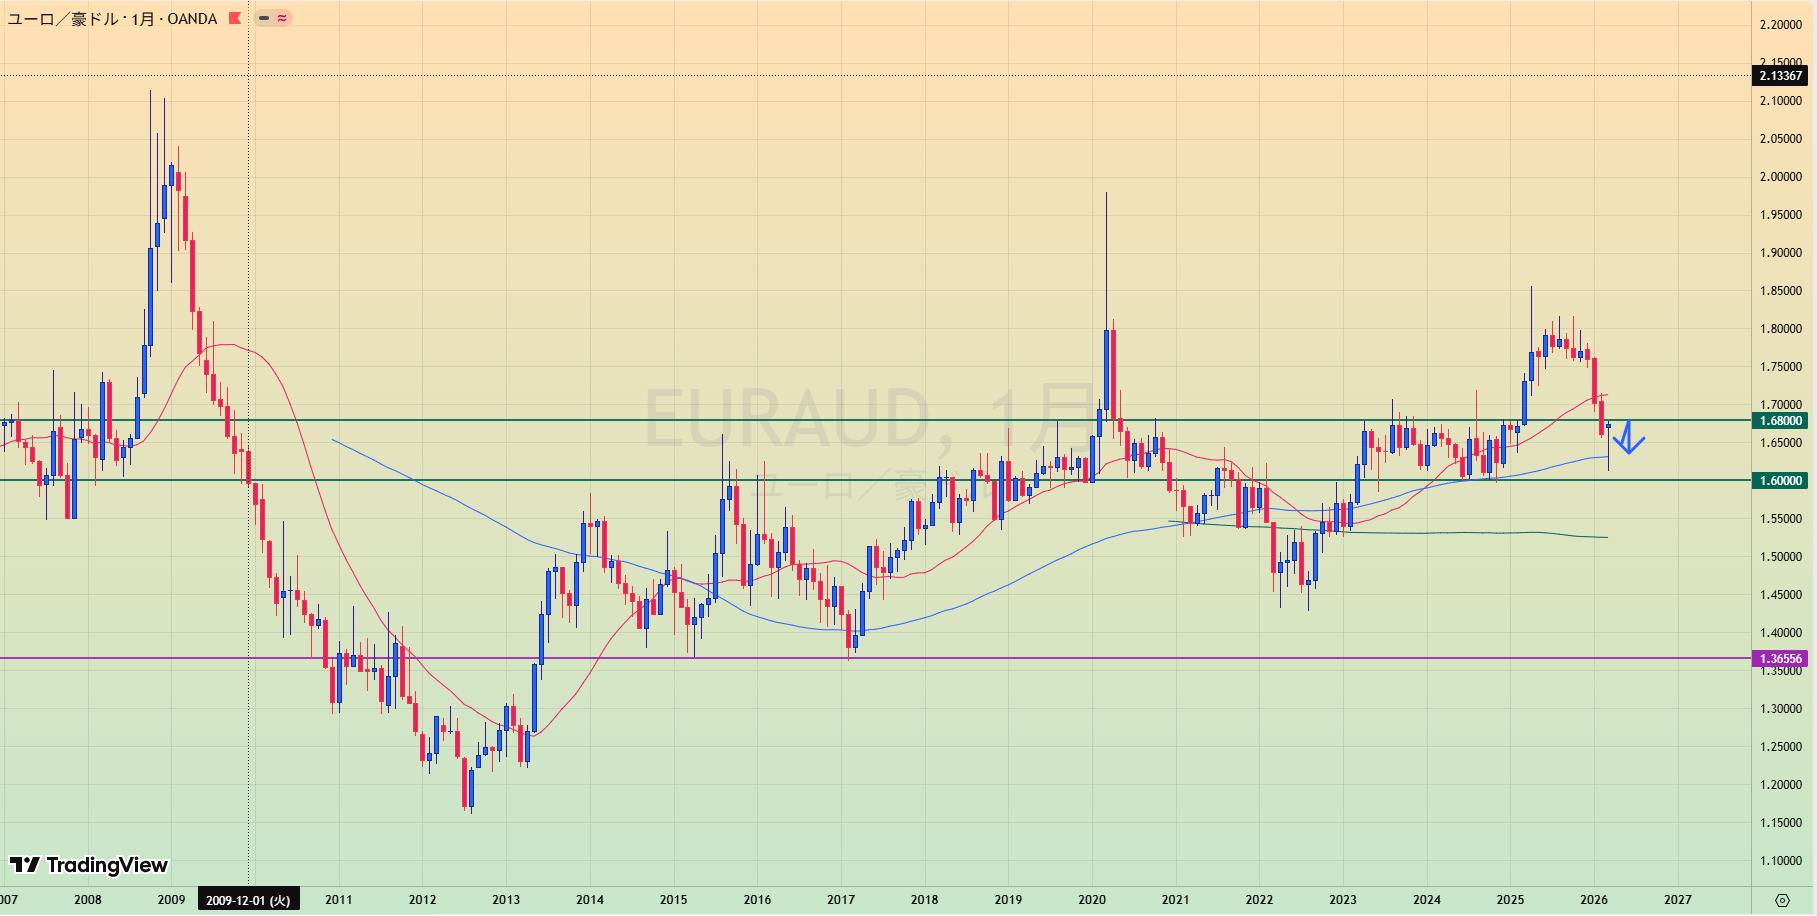Screen dimensions: 1817x916
Task: Click the 2027 label on the time axis
Action: tap(1677, 900)
